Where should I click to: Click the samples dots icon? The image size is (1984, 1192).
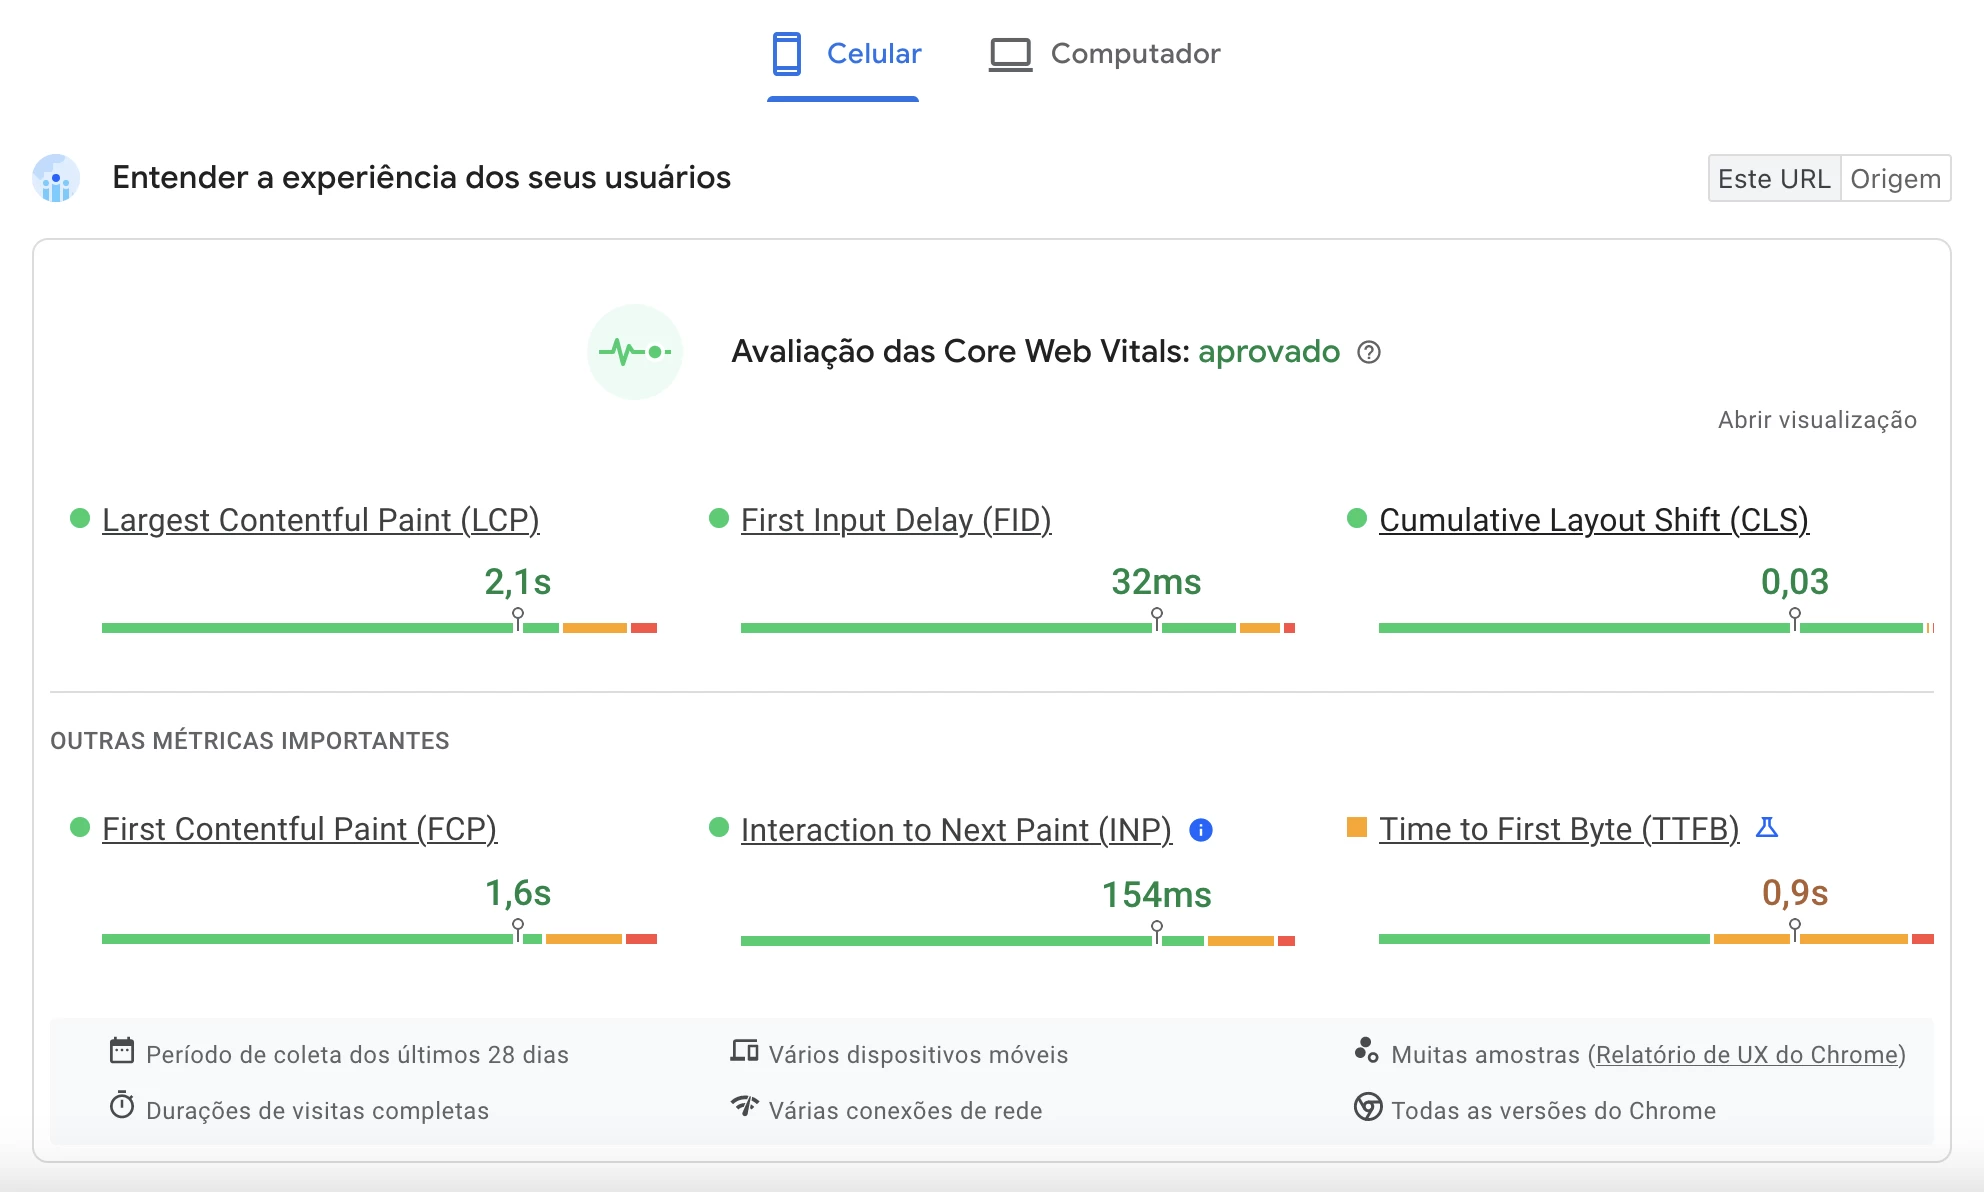pos(1366,1050)
